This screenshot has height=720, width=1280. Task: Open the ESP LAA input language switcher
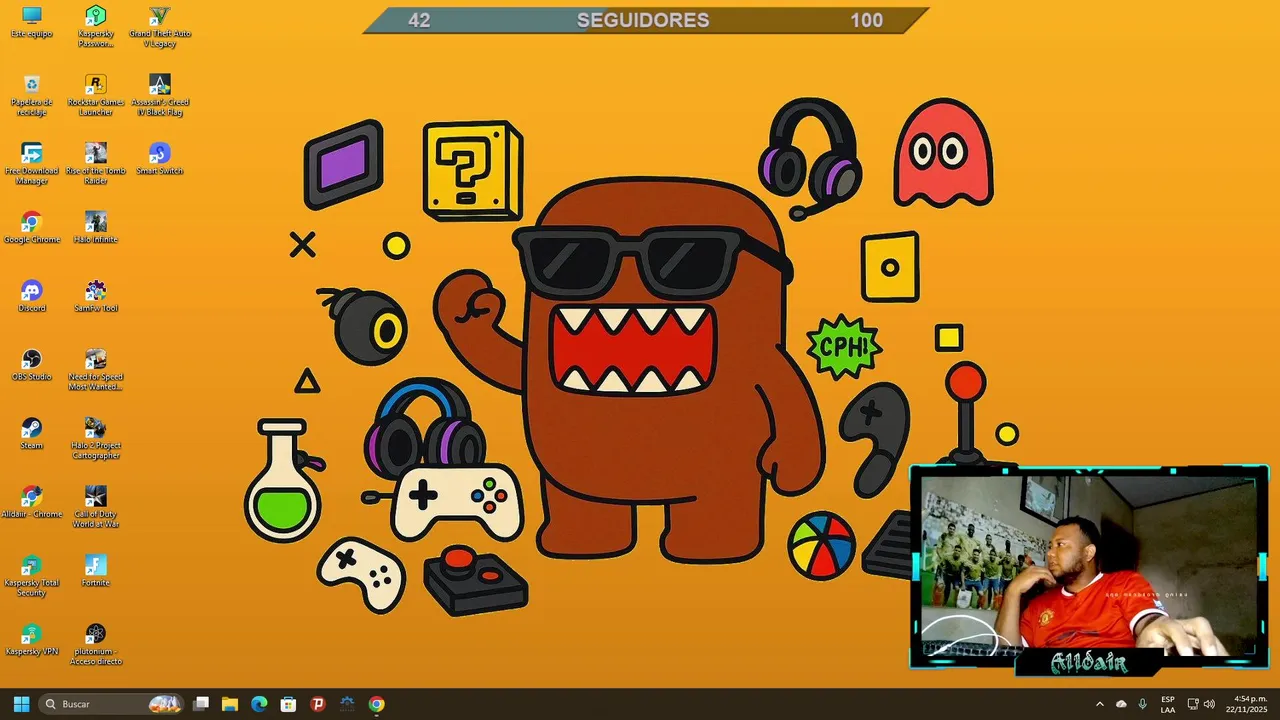coord(1168,704)
